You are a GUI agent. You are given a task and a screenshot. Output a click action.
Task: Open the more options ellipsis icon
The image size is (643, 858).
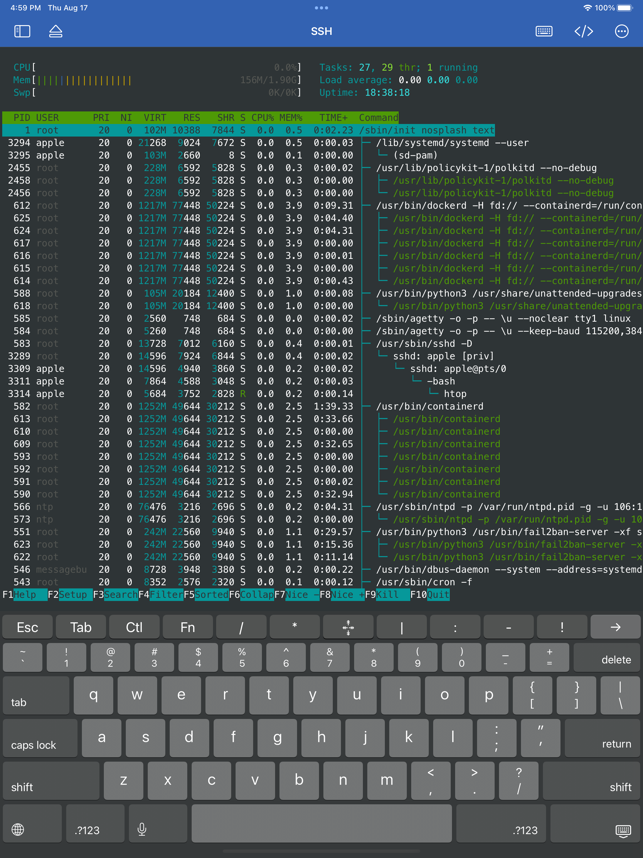pos(622,31)
